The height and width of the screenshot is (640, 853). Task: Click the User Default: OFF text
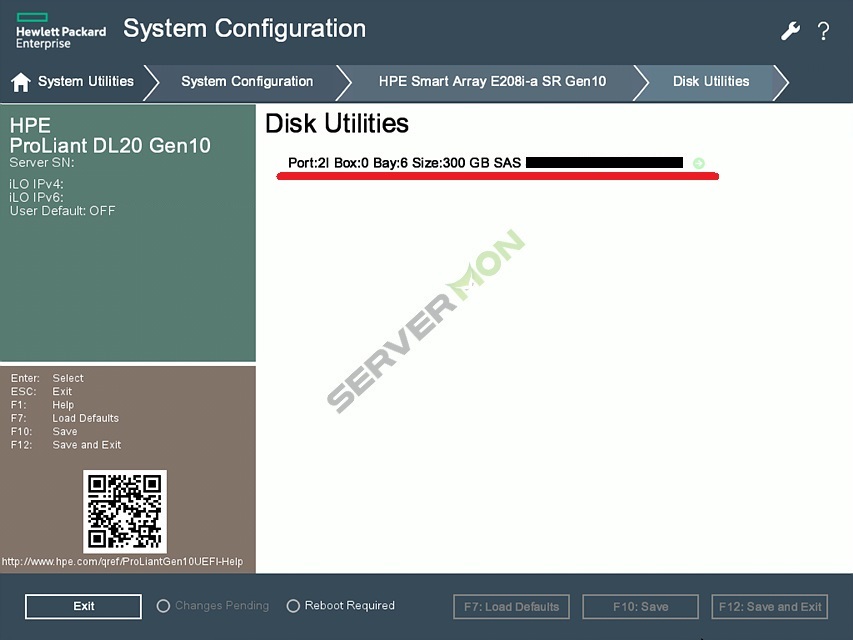tap(63, 211)
